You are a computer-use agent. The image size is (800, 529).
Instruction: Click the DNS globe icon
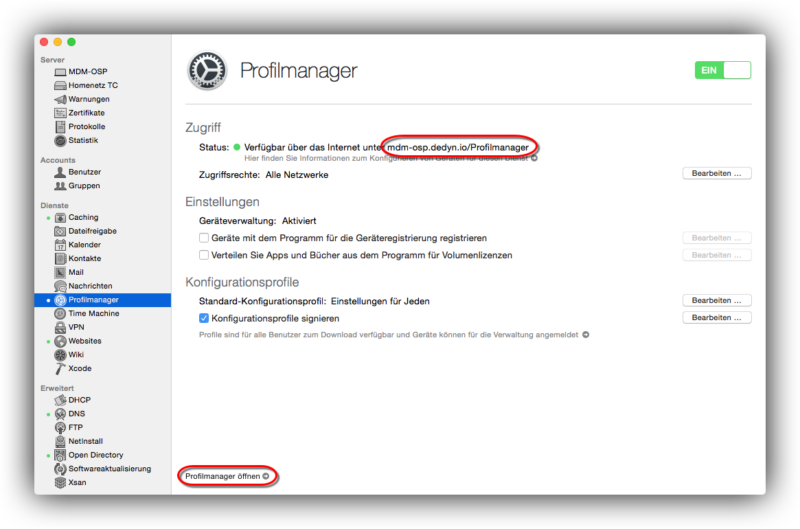(x=60, y=414)
